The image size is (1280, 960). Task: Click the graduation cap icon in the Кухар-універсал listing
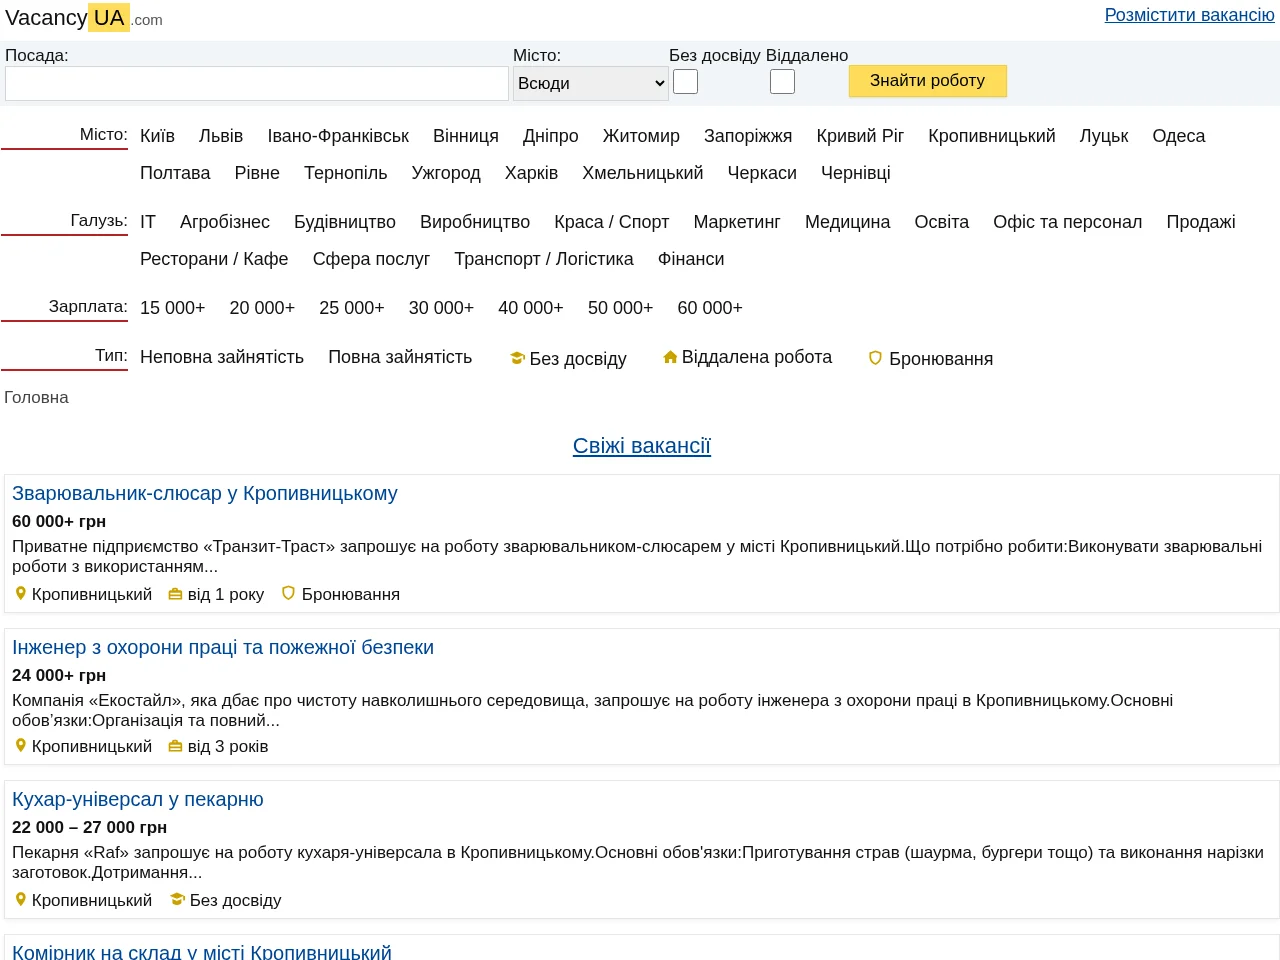tap(177, 900)
